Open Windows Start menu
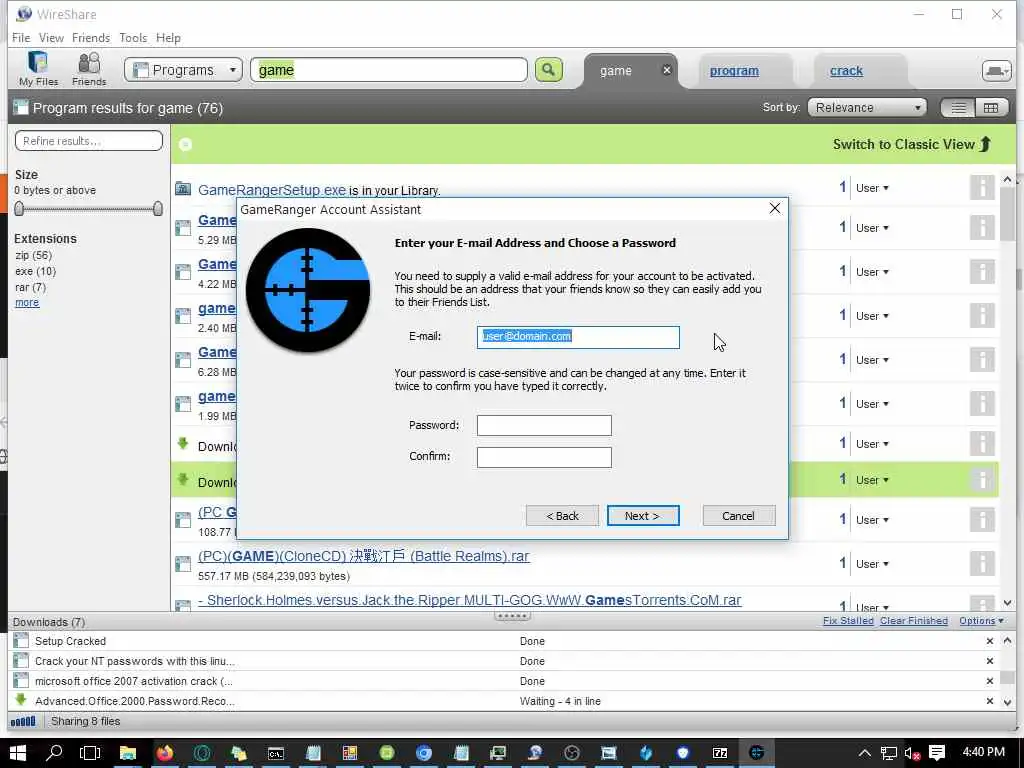The height and width of the screenshot is (768, 1024). 18,753
